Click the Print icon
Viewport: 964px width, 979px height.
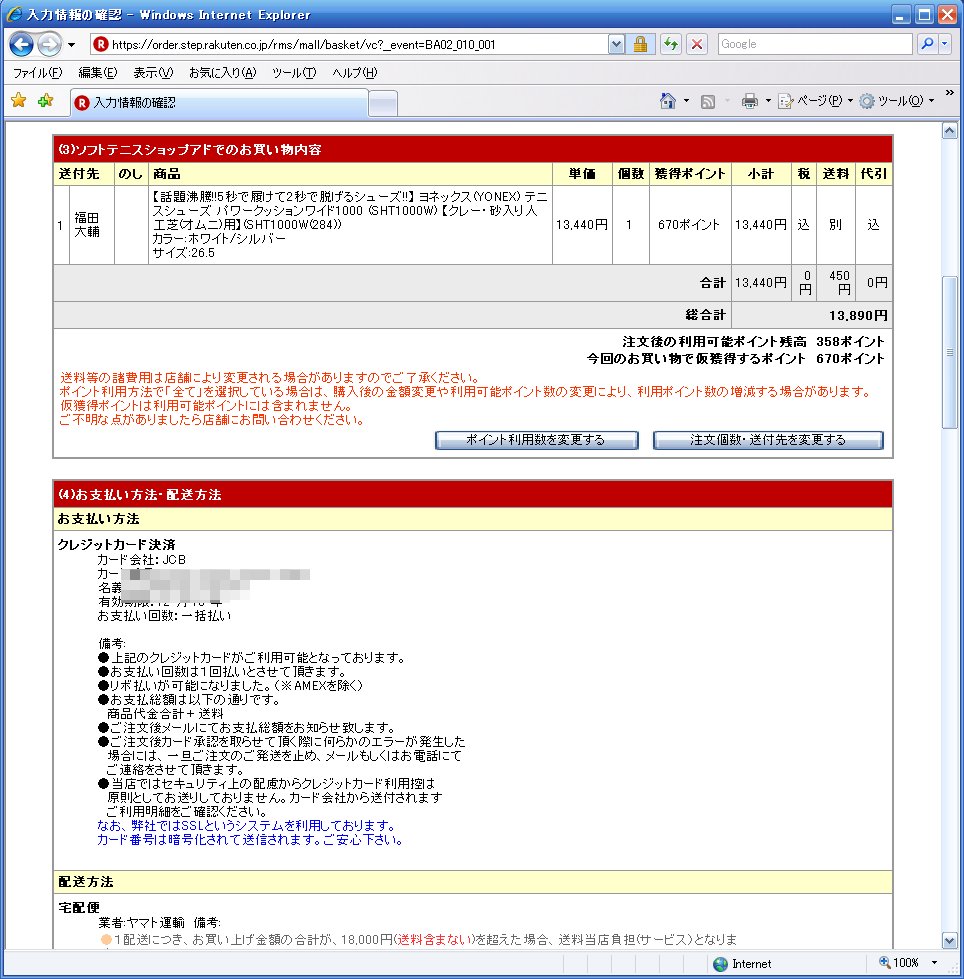click(x=749, y=101)
